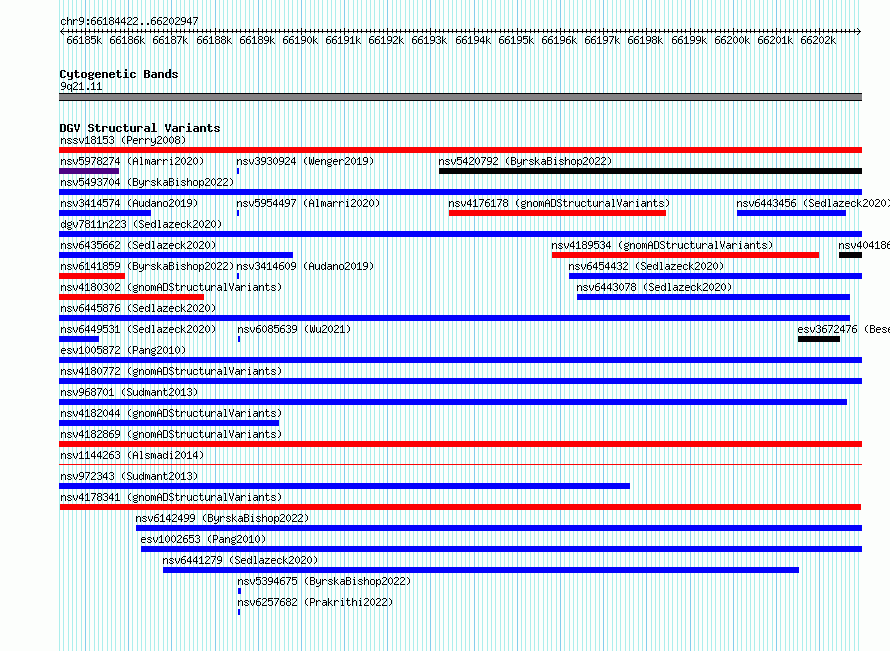
Task: Select the purple nsv5978274 Almarri2020 bar
Action: (89, 171)
